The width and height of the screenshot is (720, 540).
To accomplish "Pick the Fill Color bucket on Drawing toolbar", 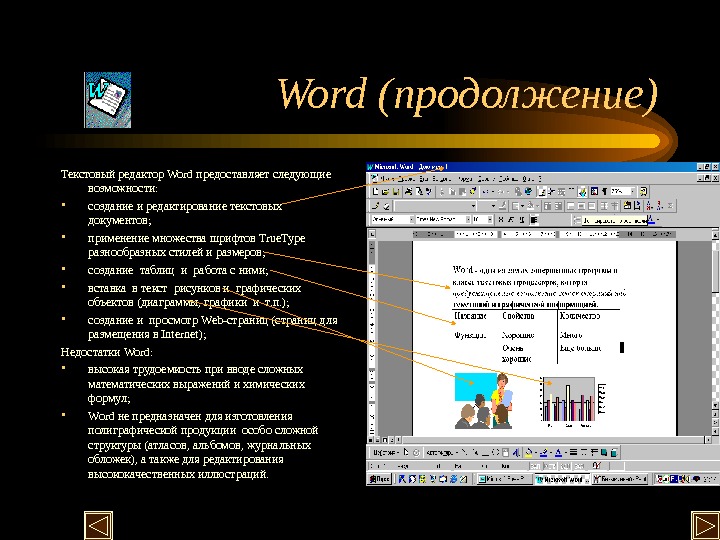I will pyautogui.click(x=529, y=453).
